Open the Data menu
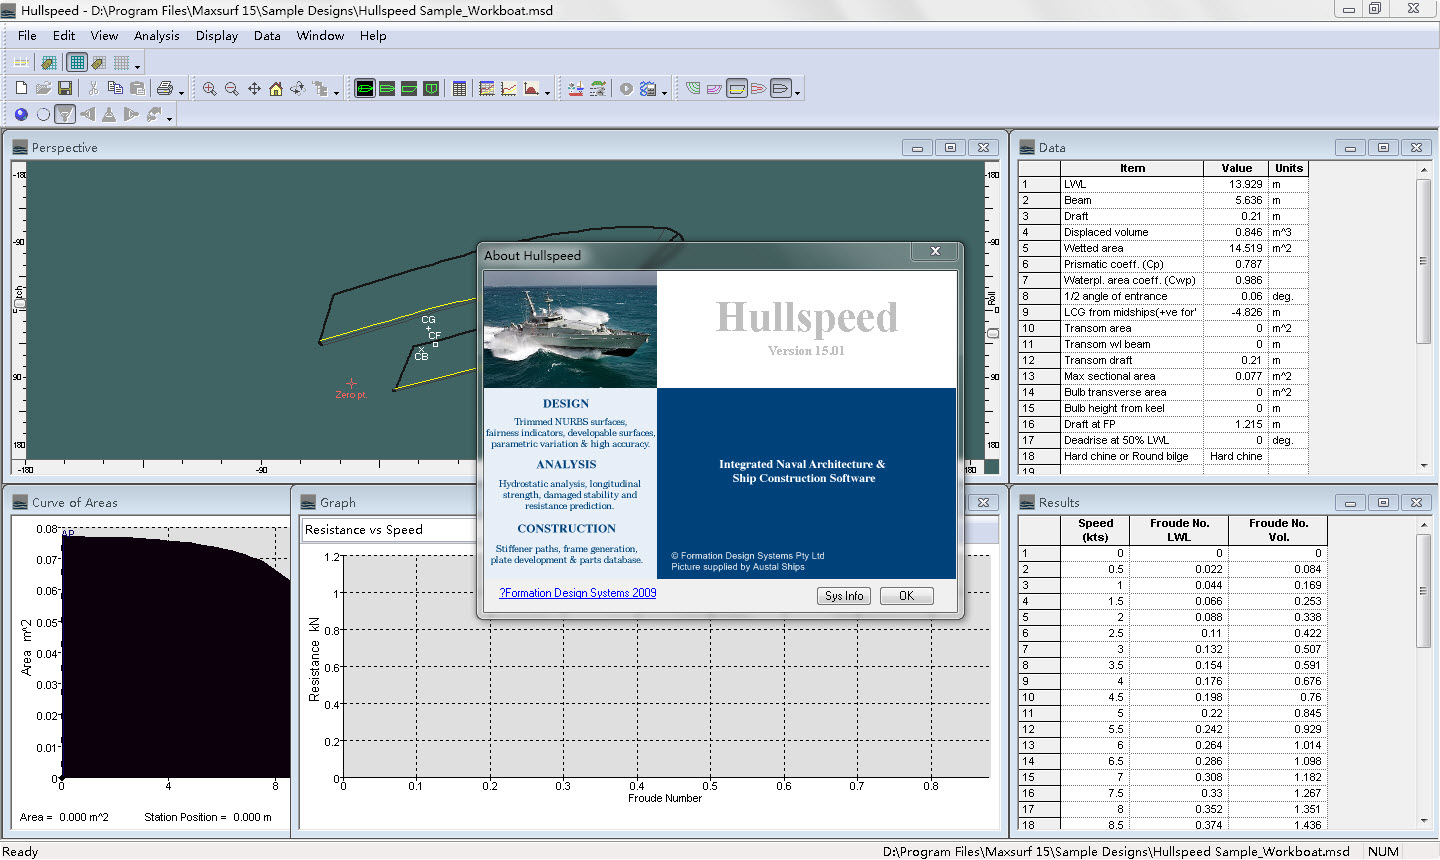Screen dimensions: 1440x860 267,35
